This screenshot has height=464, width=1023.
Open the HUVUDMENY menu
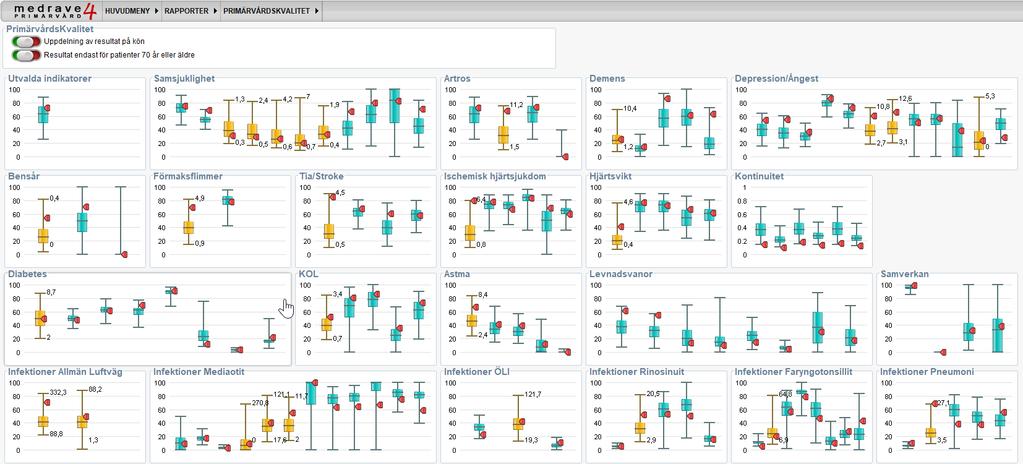[126, 11]
